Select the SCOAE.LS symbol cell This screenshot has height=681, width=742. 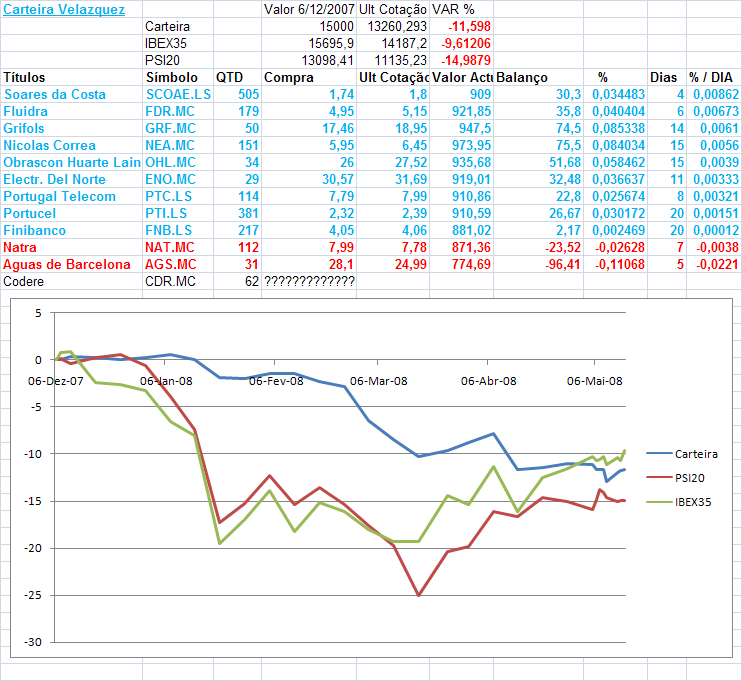point(178,94)
